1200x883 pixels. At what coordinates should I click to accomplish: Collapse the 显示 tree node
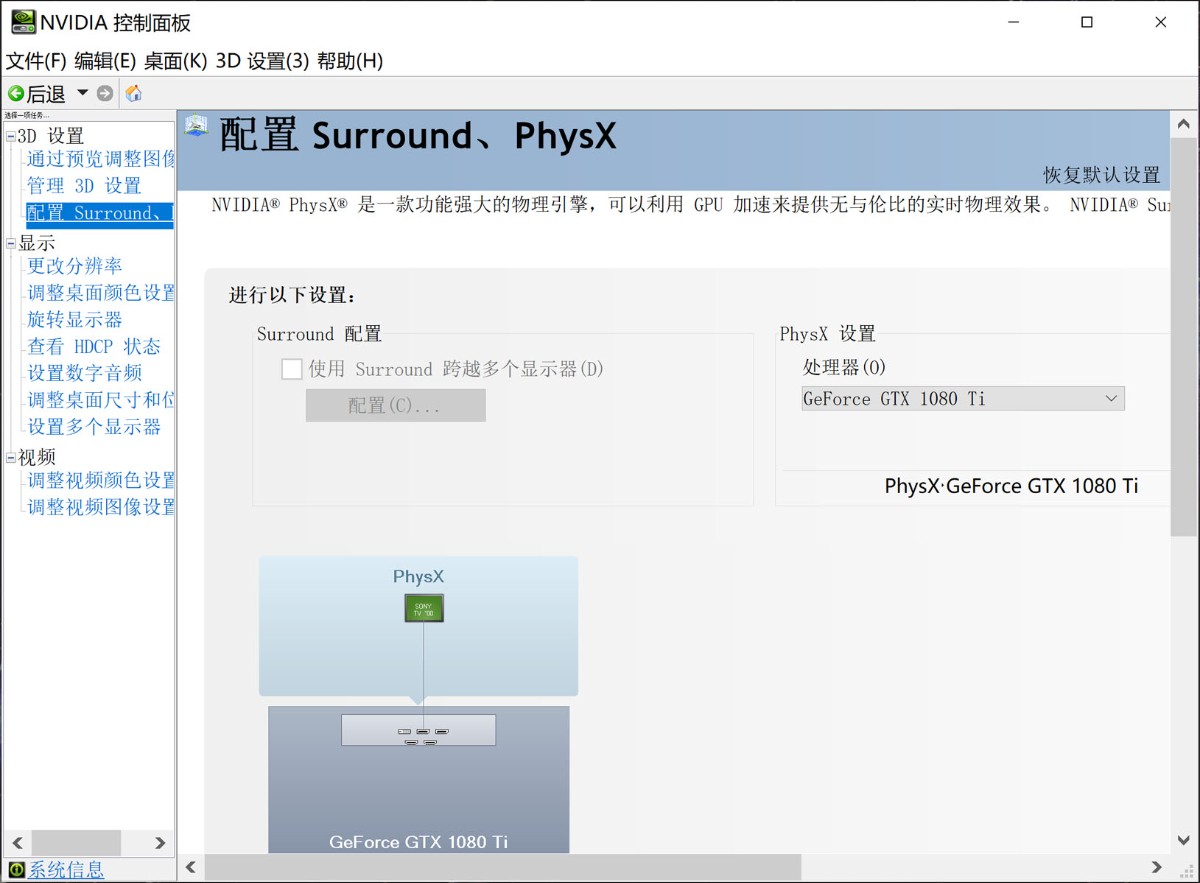point(11,243)
